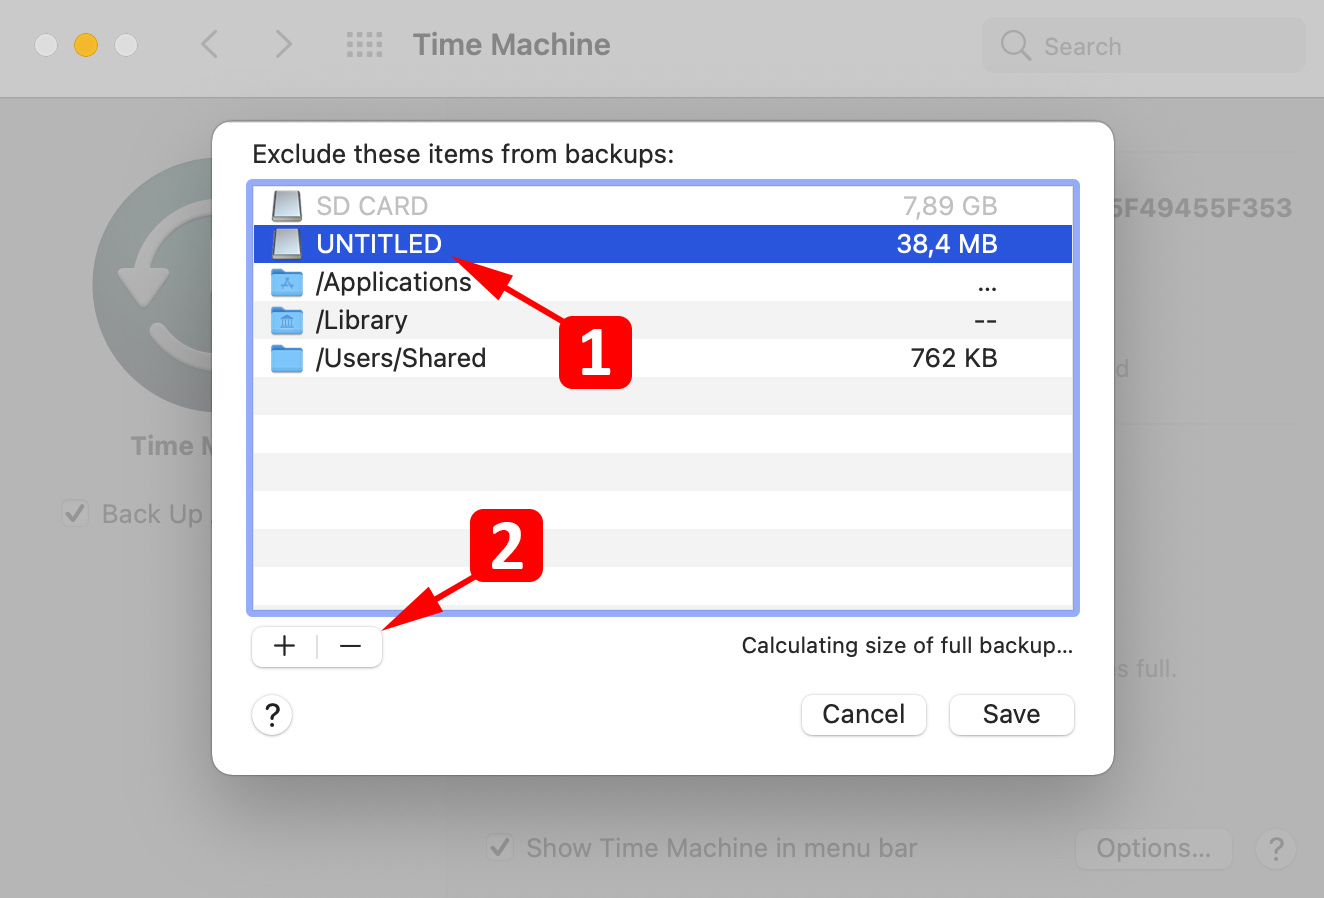Open Options… in Time Machine background window
1324x898 pixels.
pos(1154,849)
